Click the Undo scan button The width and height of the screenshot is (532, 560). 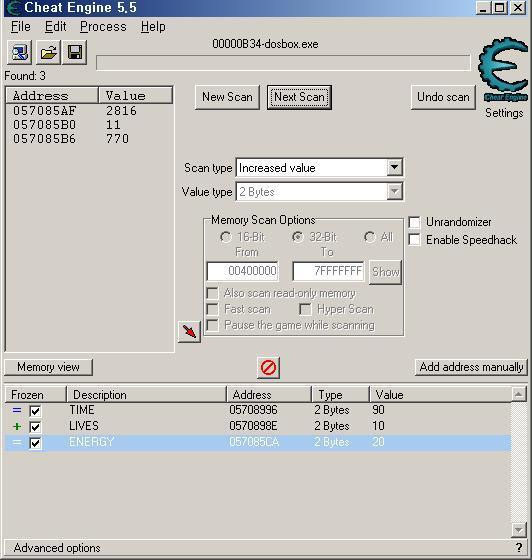(443, 97)
